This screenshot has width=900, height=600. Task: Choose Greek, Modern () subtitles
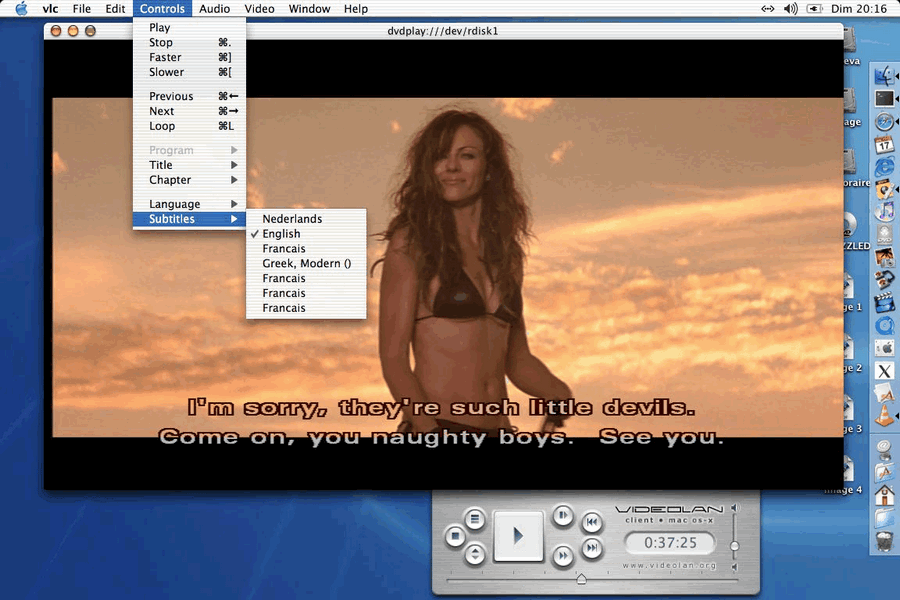coord(307,264)
